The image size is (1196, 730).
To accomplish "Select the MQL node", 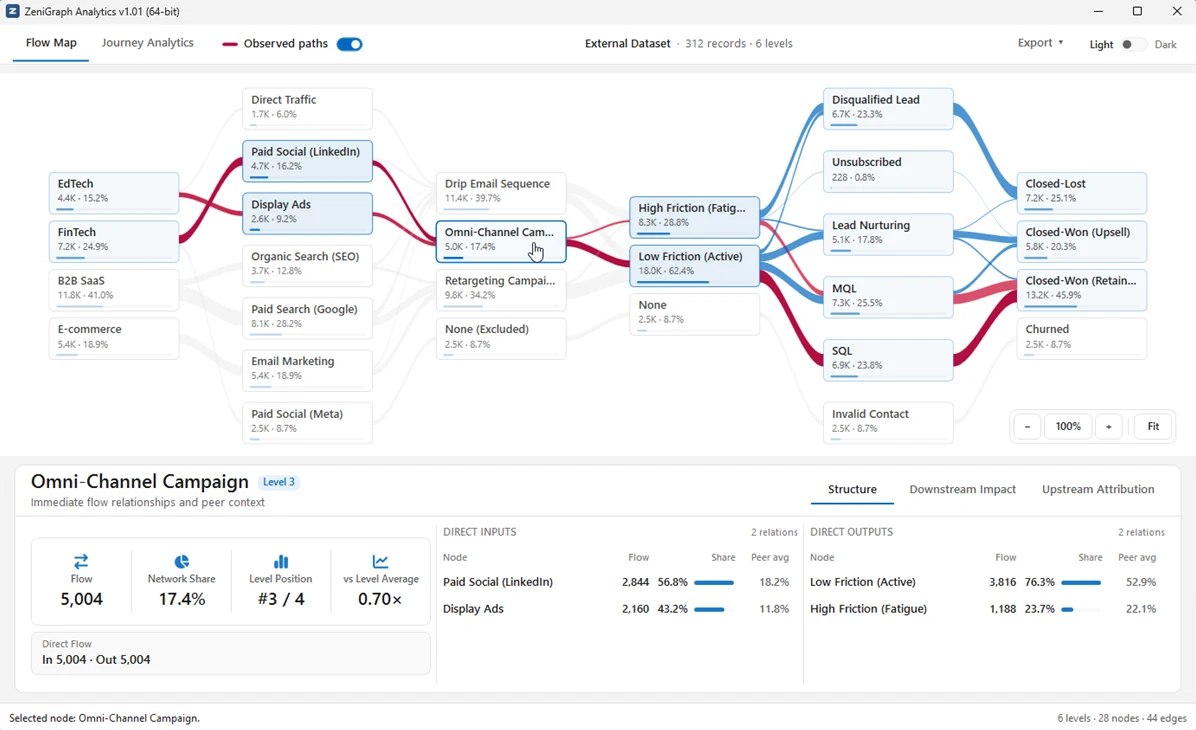I will tap(888, 297).
